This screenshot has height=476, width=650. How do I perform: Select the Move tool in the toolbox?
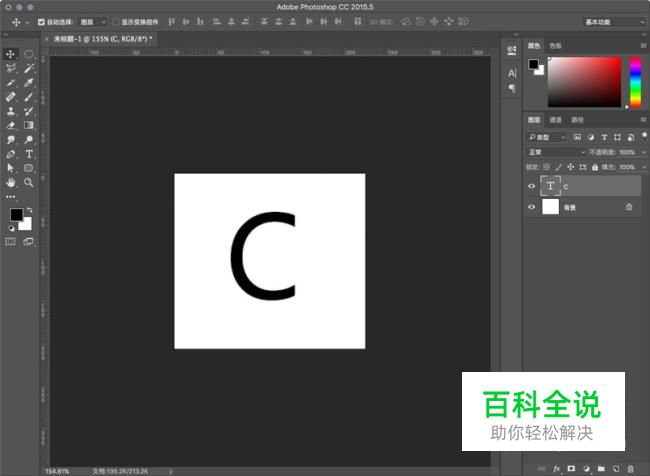(11, 54)
